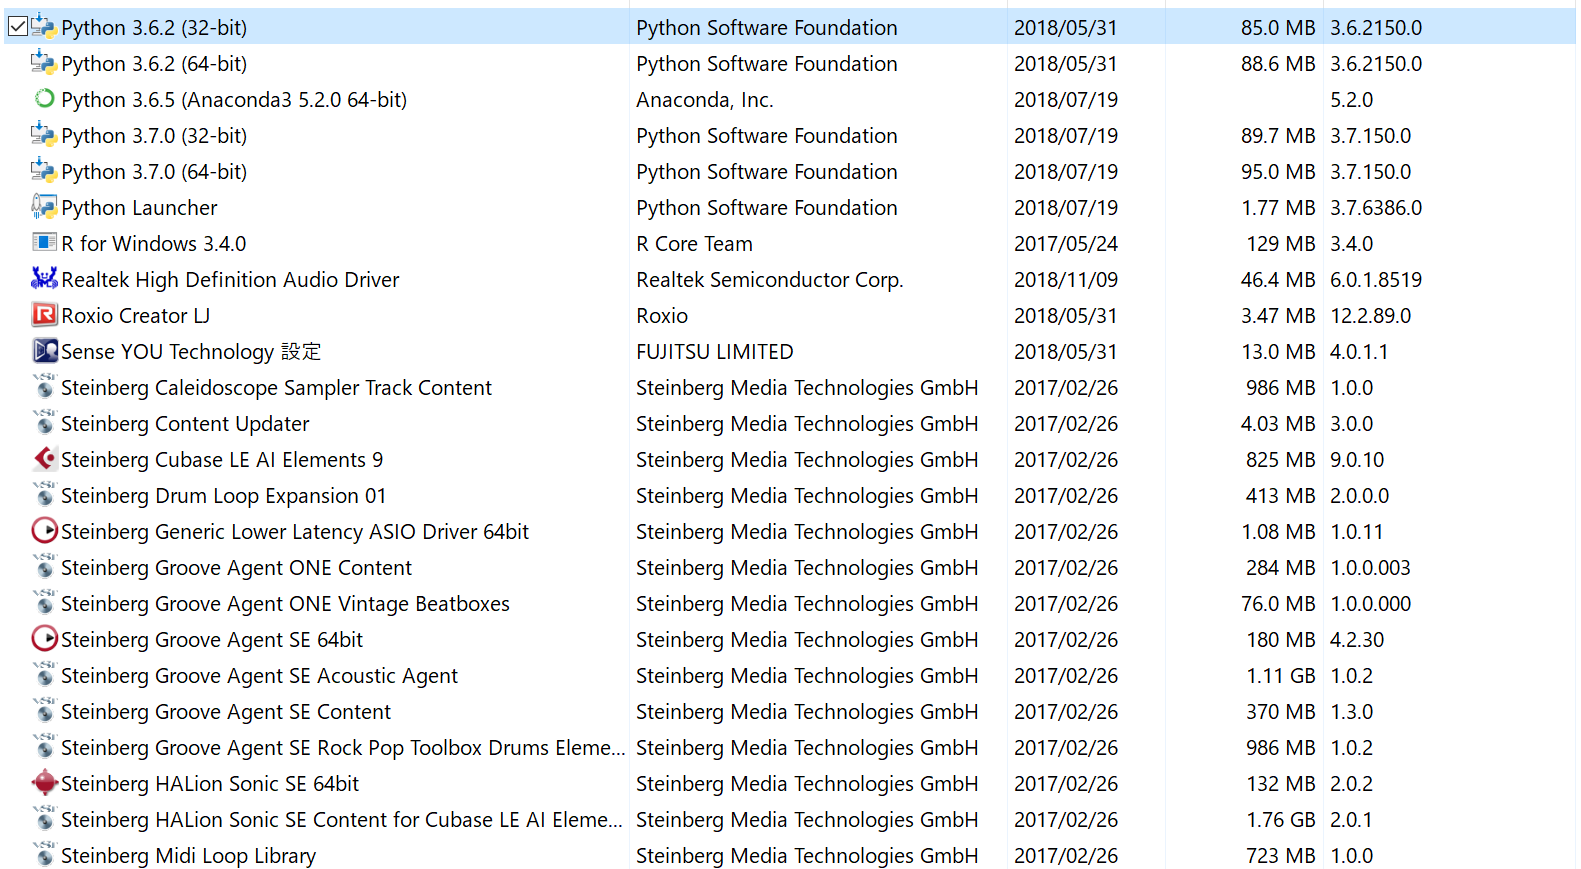Select the Sense YOU Technology 設定 entry
This screenshot has width=1581, height=869.
pyautogui.click(x=191, y=352)
